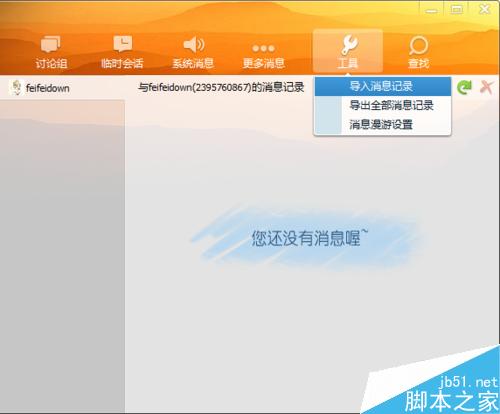The width and height of the screenshot is (500, 414).
Task: Click the 工具 wrench tools button
Action: click(348, 51)
